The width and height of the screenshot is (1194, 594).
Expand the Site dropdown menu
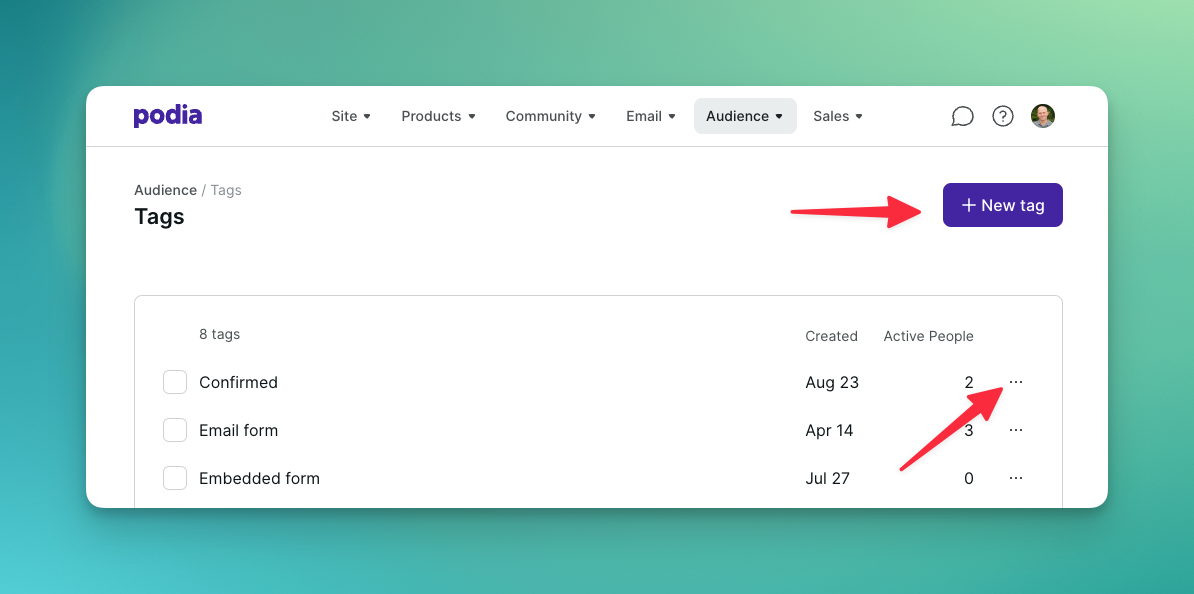351,116
